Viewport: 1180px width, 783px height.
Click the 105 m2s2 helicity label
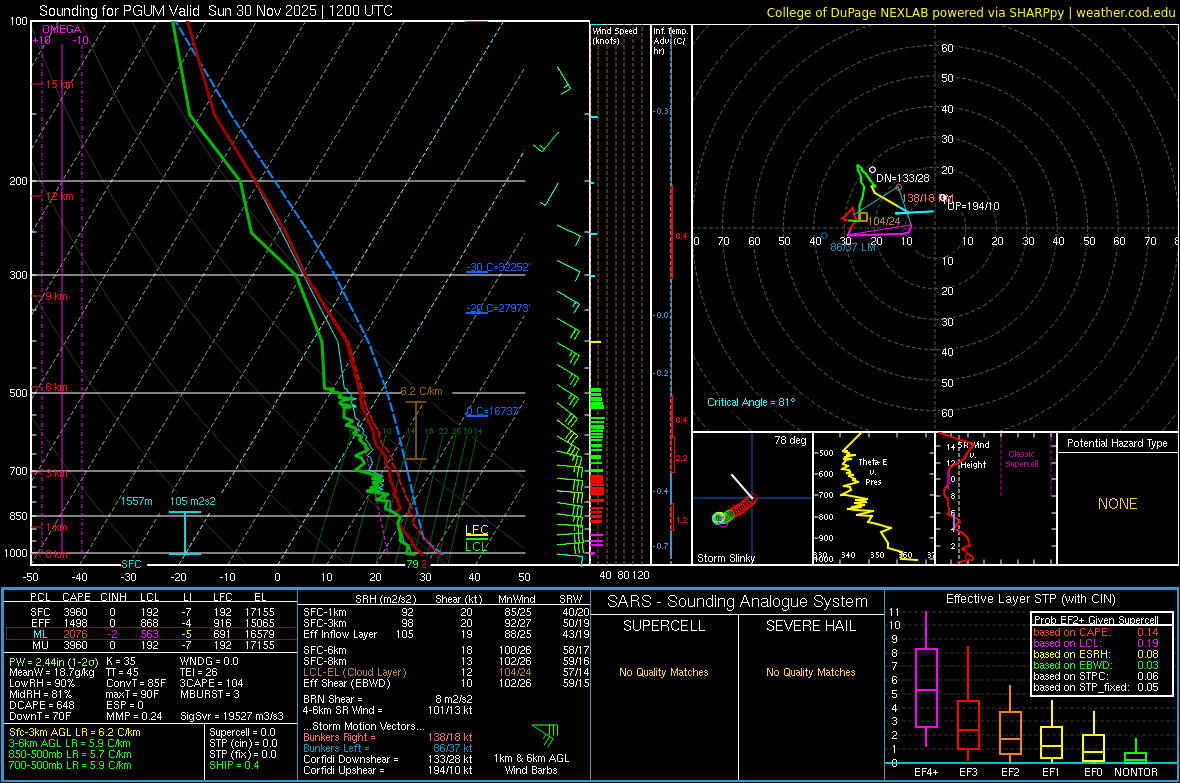tap(193, 501)
